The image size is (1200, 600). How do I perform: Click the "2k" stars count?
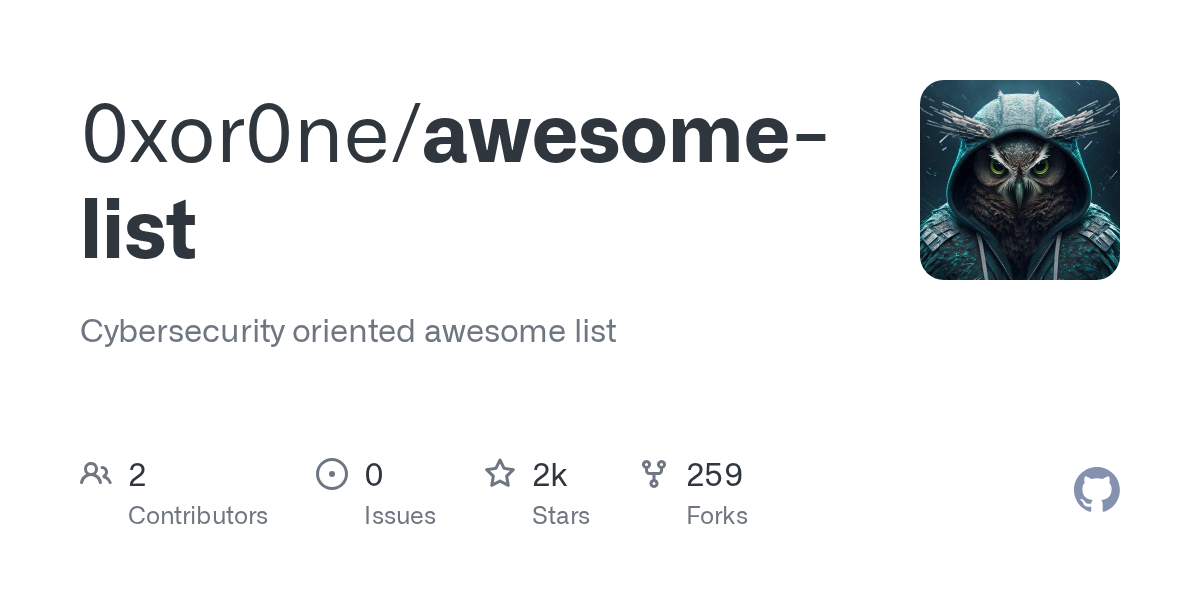click(550, 475)
